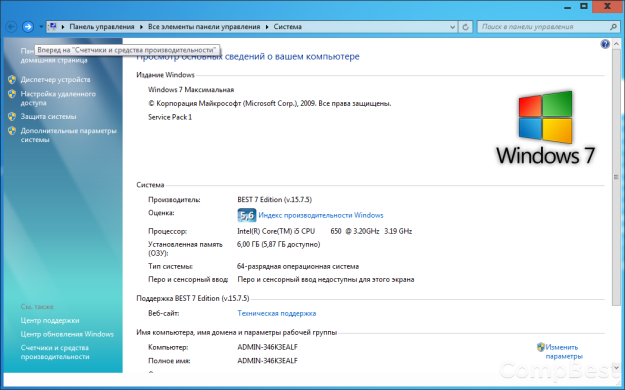The height and width of the screenshot is (390, 625).
Task: Click the vertical scrollbar up arrow
Action: click(x=616, y=43)
